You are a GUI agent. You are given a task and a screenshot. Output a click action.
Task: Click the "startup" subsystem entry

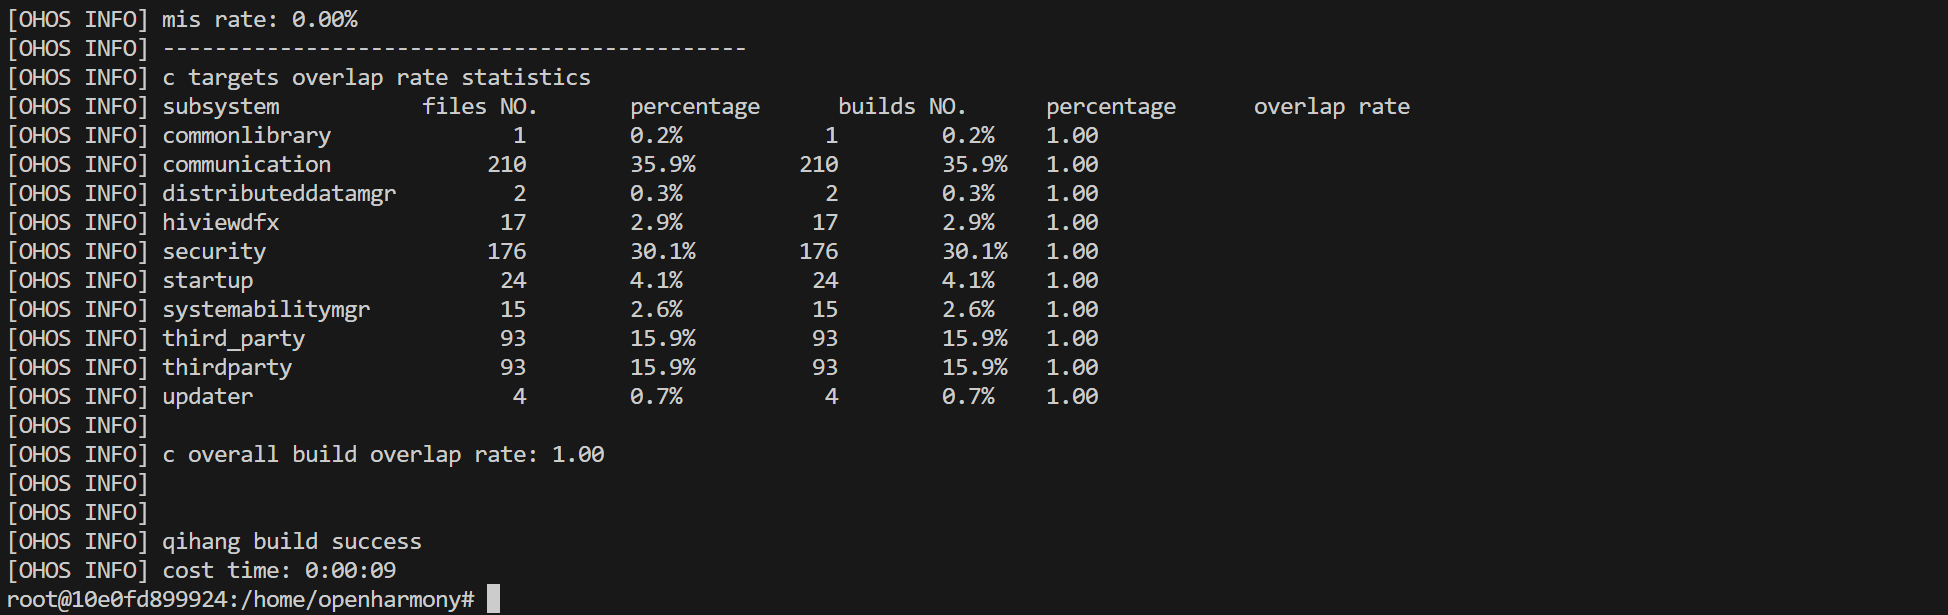pyautogui.click(x=208, y=280)
